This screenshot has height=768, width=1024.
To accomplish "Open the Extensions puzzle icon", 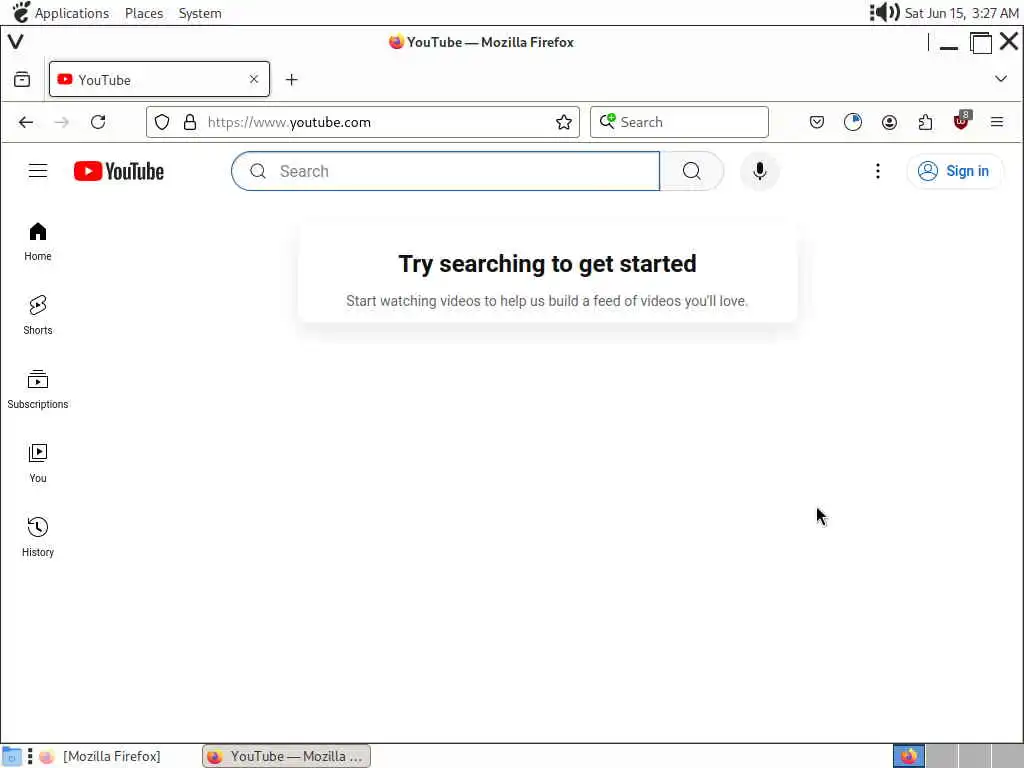I will point(925,122).
